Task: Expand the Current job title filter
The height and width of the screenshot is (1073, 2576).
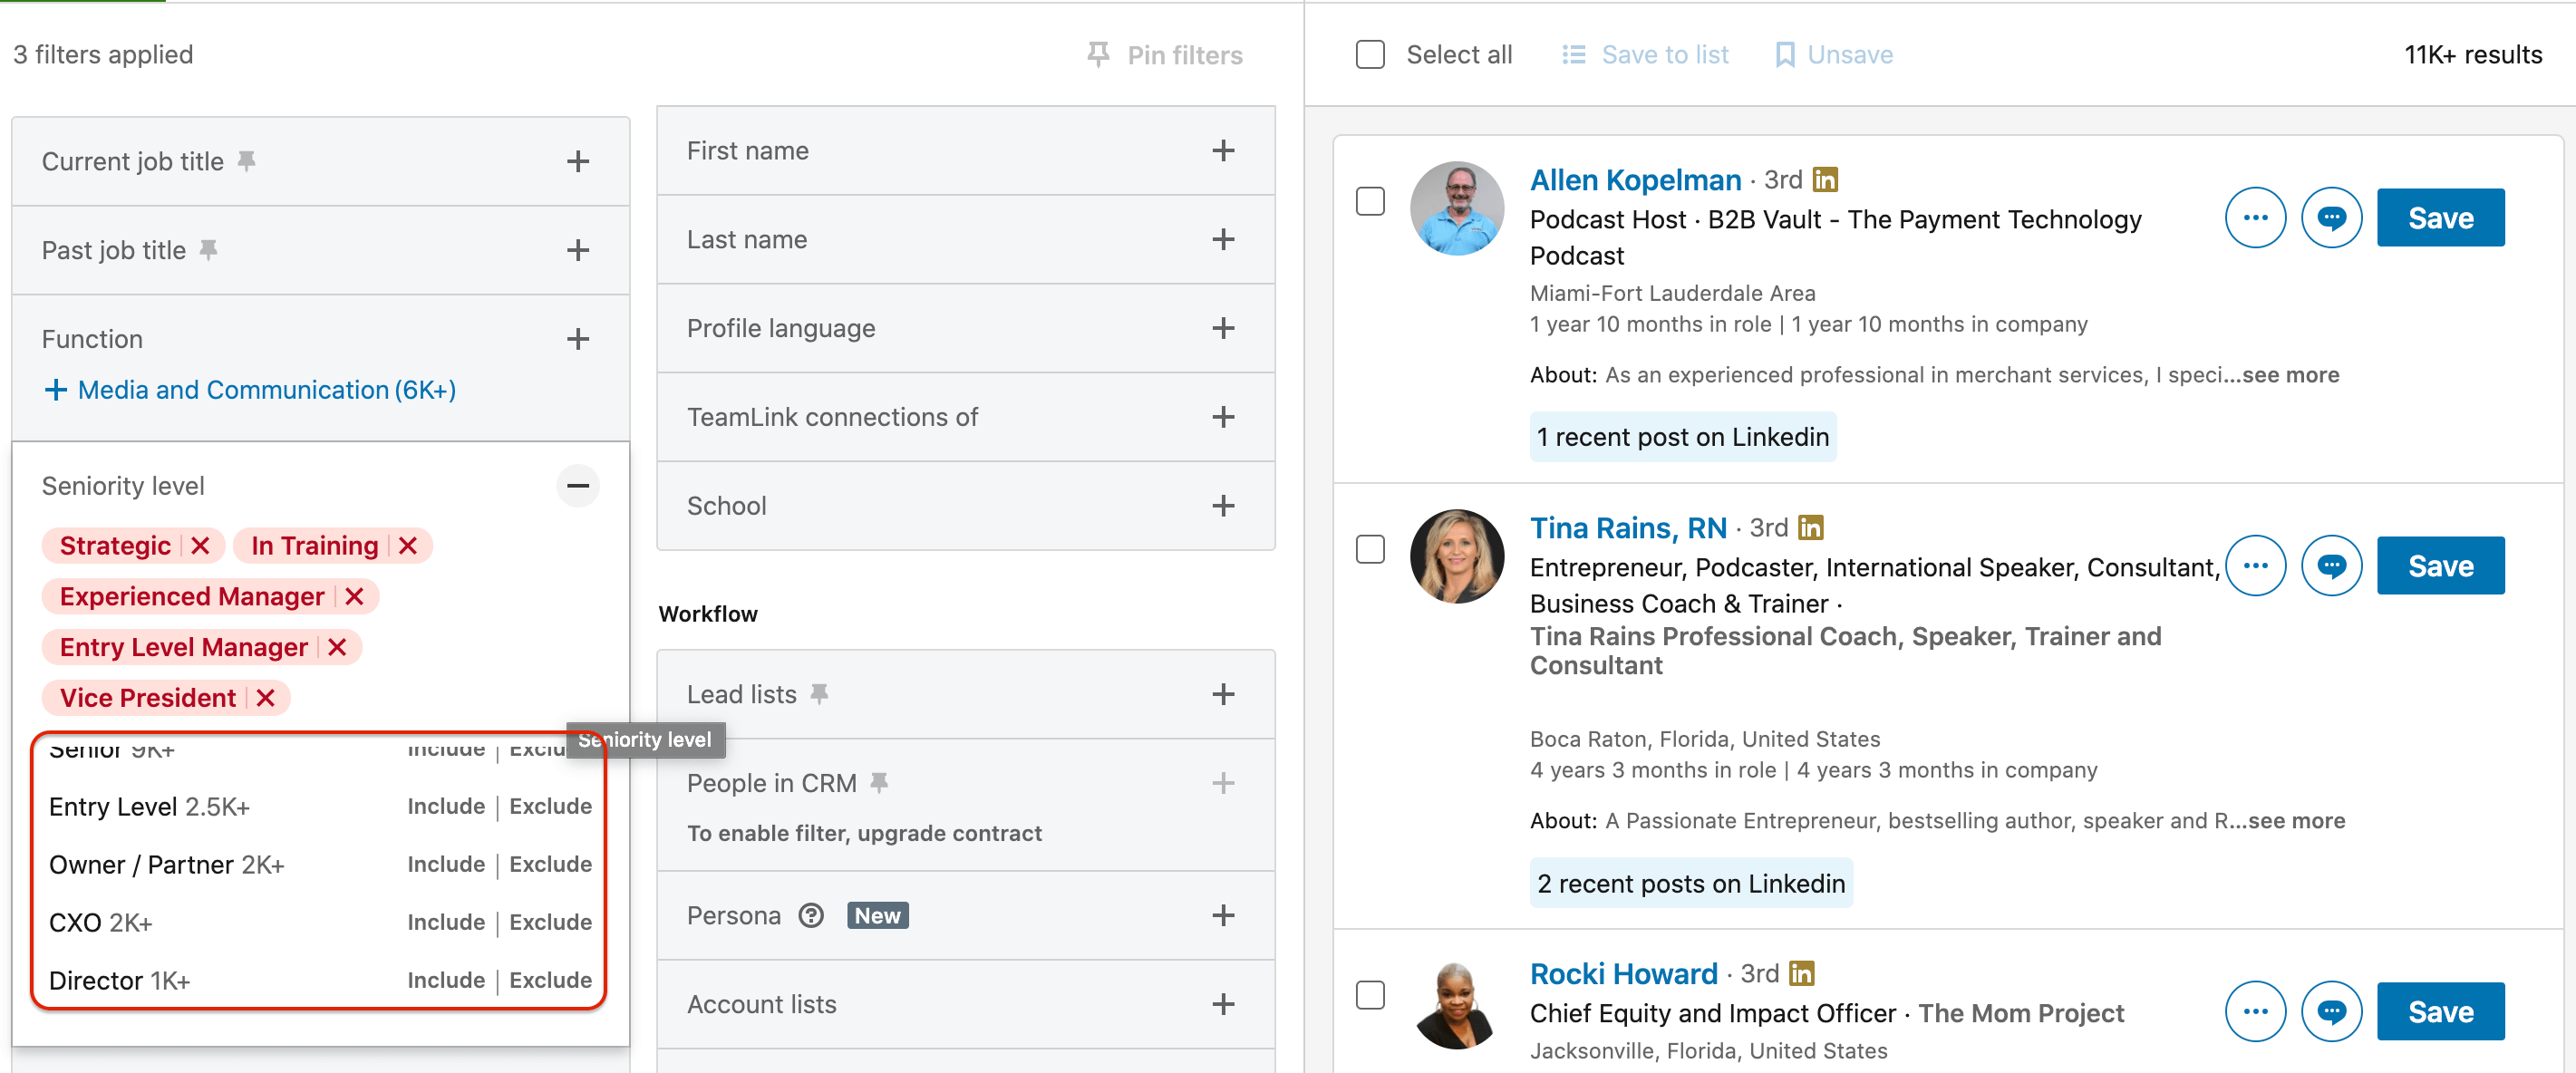Action: click(577, 162)
